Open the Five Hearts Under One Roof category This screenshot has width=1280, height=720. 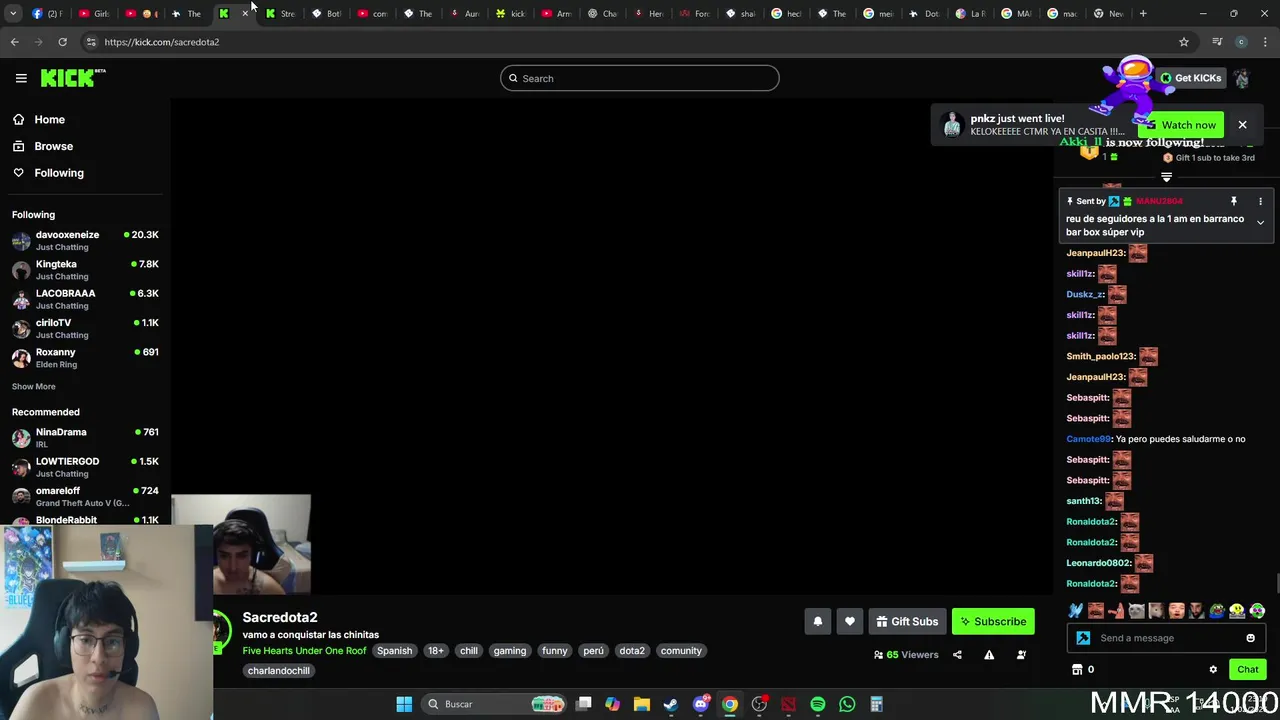304,651
